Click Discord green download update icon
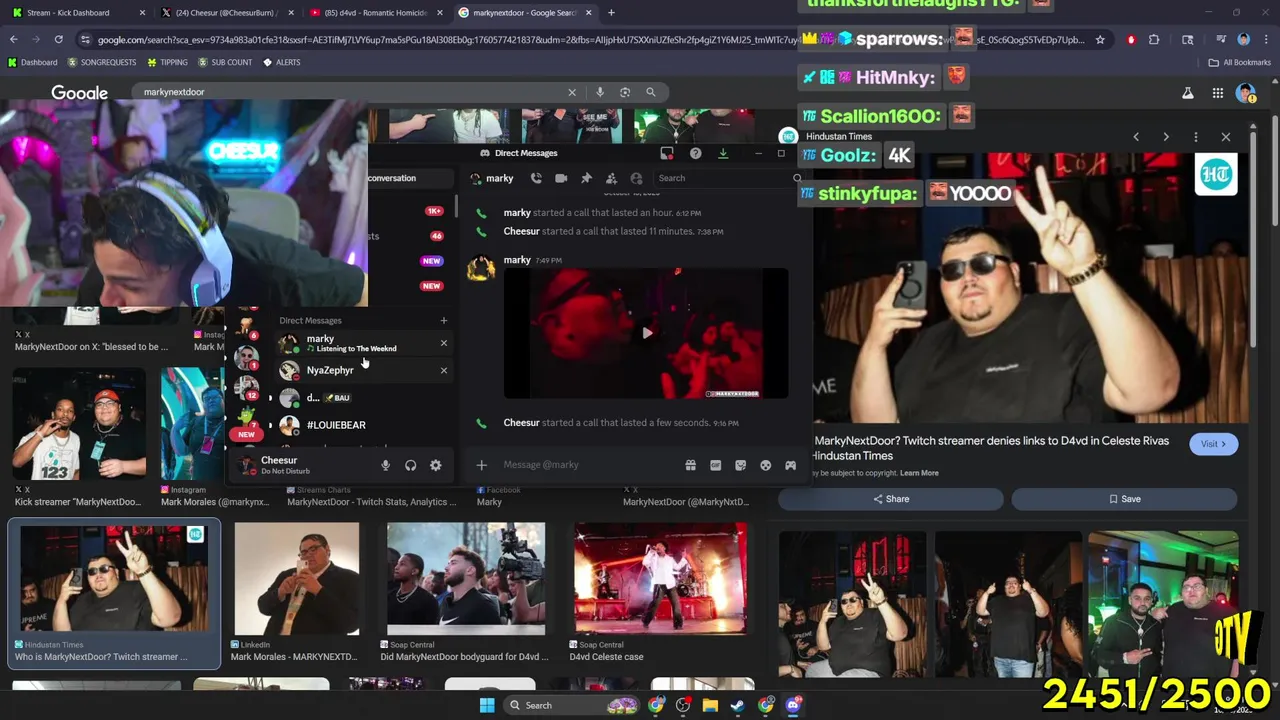The height and width of the screenshot is (720, 1280). [722, 153]
